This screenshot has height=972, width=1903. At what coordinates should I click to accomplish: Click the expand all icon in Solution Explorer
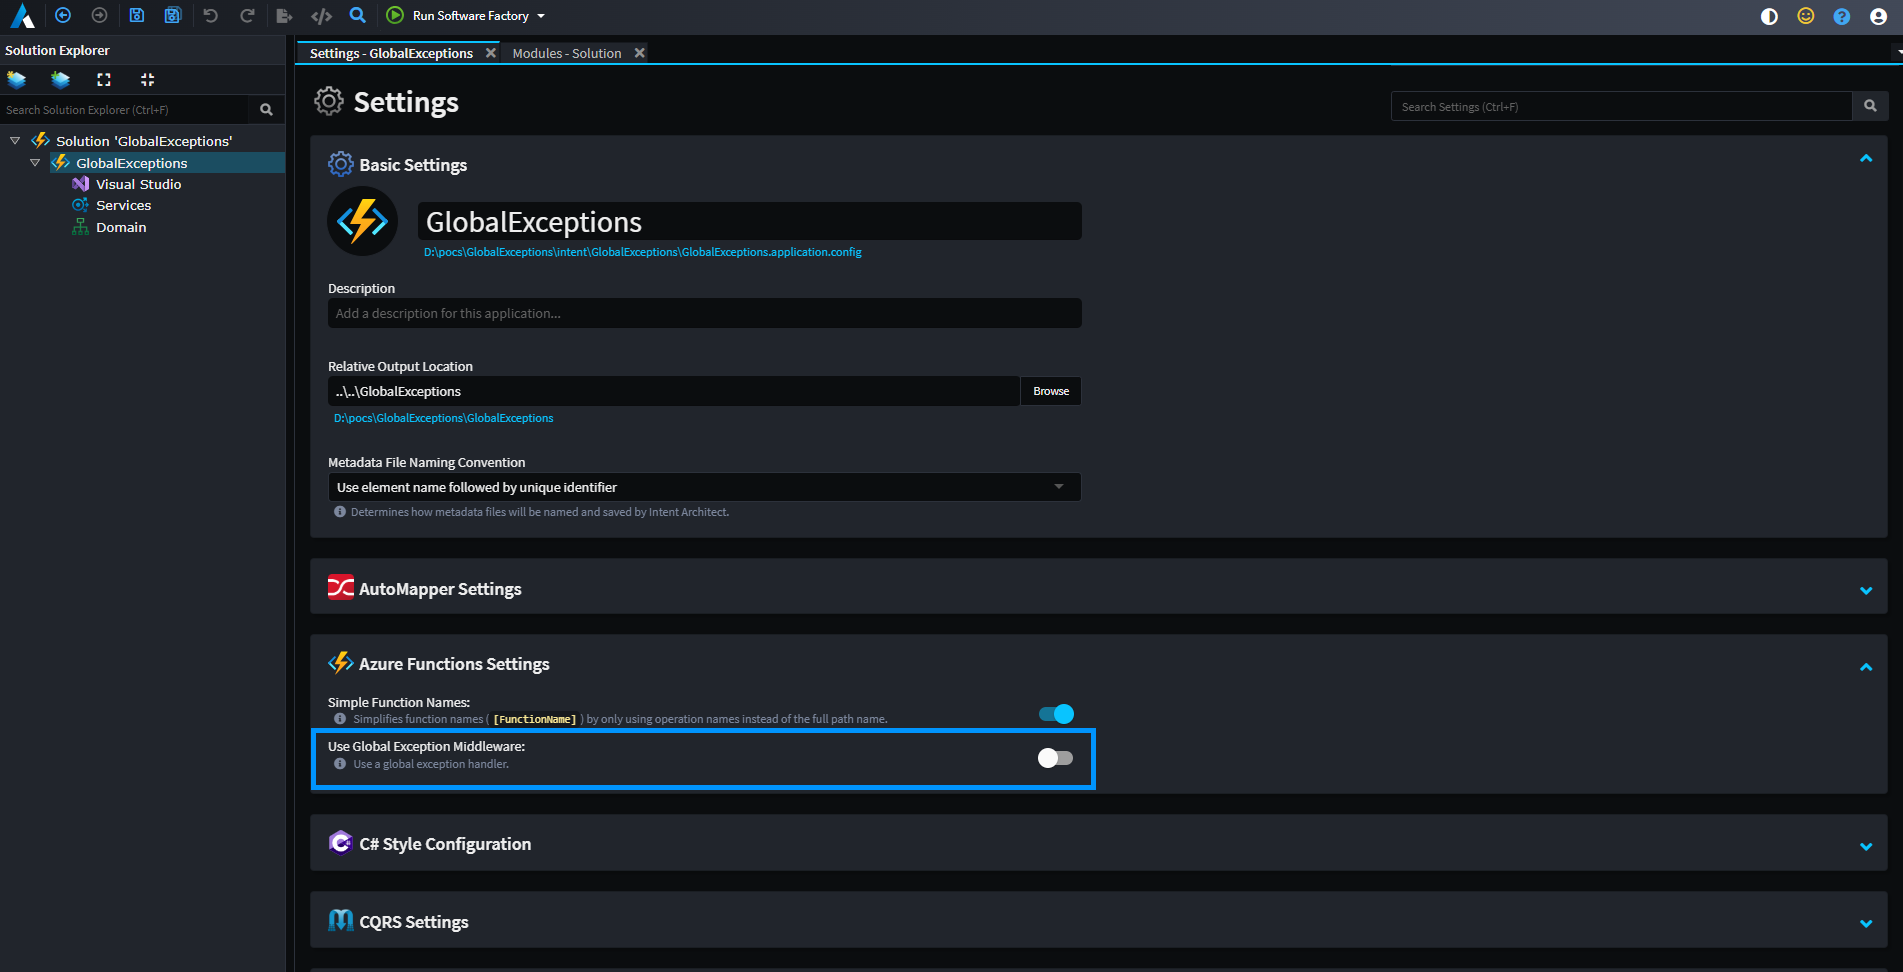(104, 80)
